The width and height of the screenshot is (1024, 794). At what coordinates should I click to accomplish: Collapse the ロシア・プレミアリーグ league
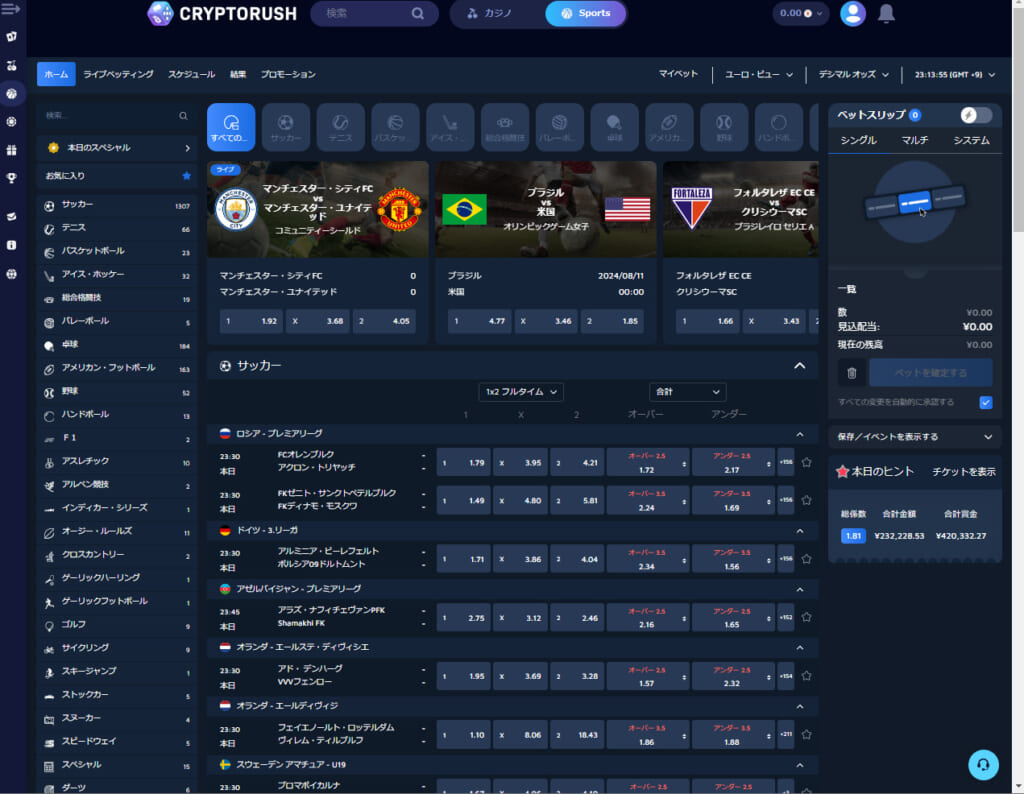coord(799,434)
